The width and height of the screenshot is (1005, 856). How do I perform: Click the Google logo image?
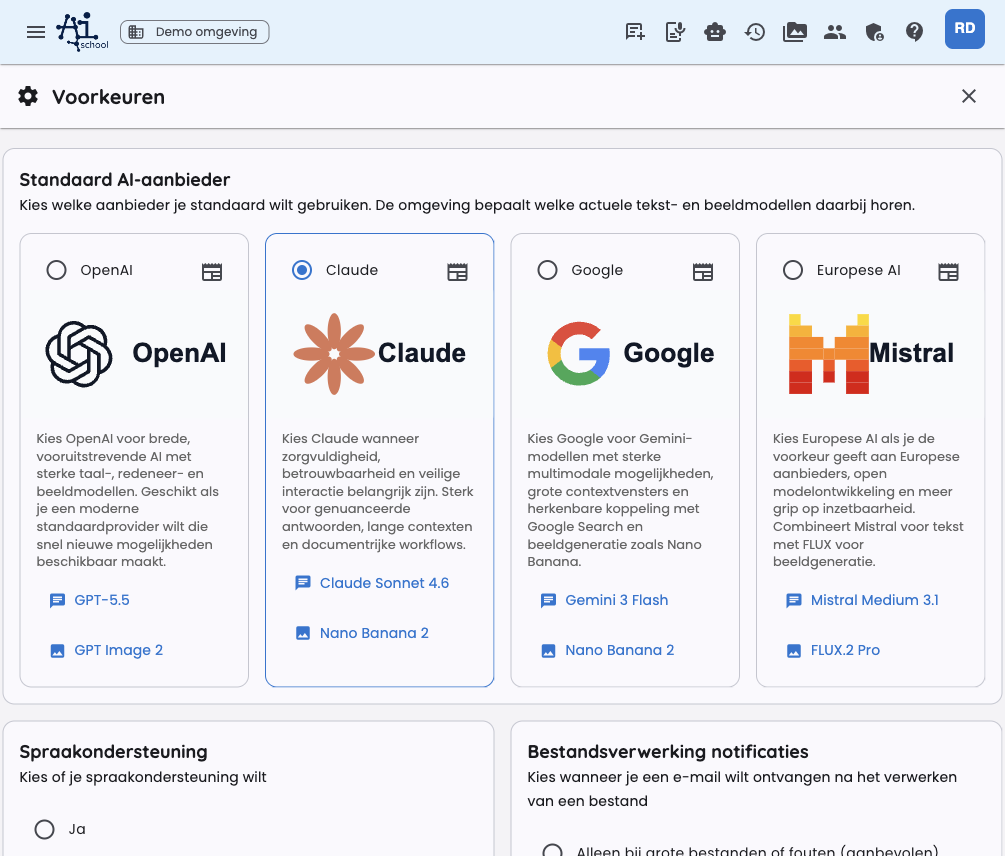tap(631, 354)
